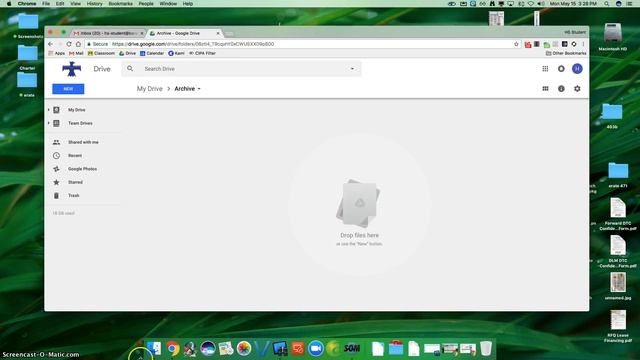Open Spotlight search in menu bar
The height and width of the screenshot is (360, 640).
(x=607, y=3)
